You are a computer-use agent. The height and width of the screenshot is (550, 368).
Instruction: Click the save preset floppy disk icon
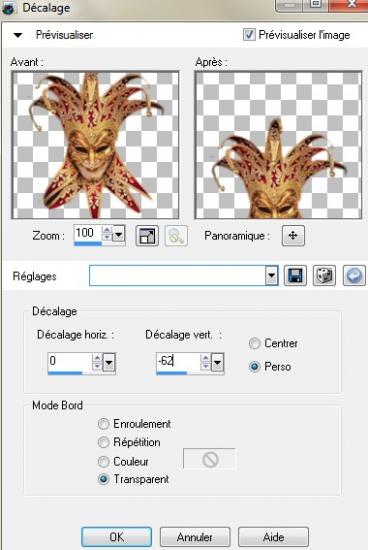(x=295, y=276)
